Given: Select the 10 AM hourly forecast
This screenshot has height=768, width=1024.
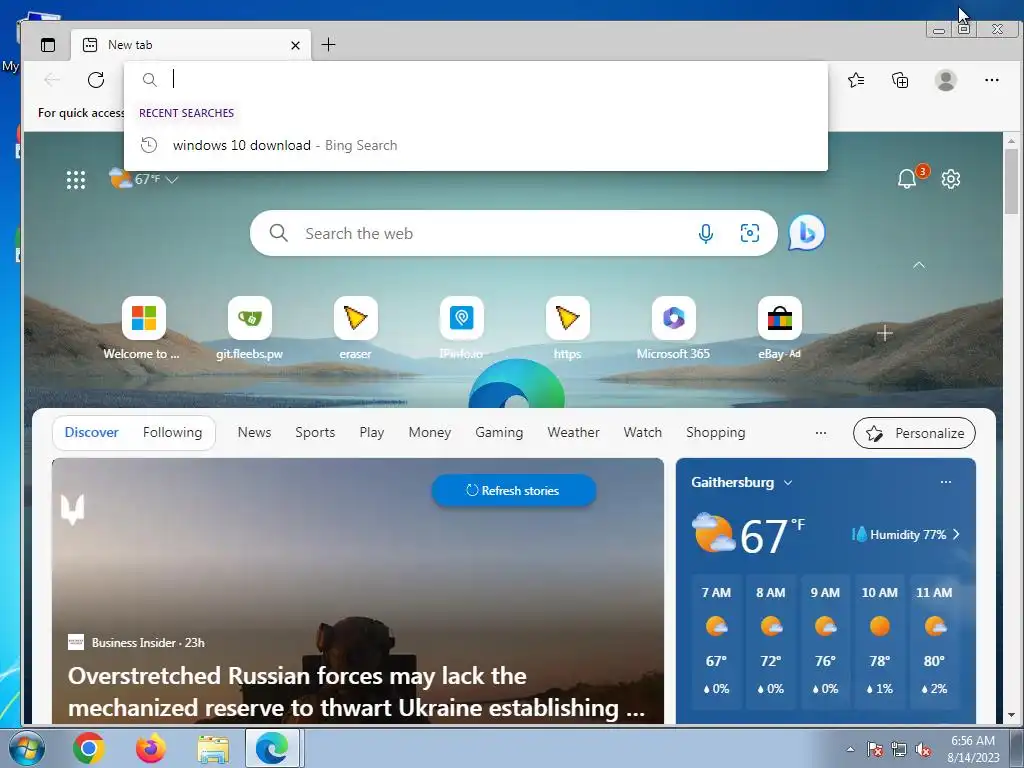Looking at the screenshot, I should [880, 641].
